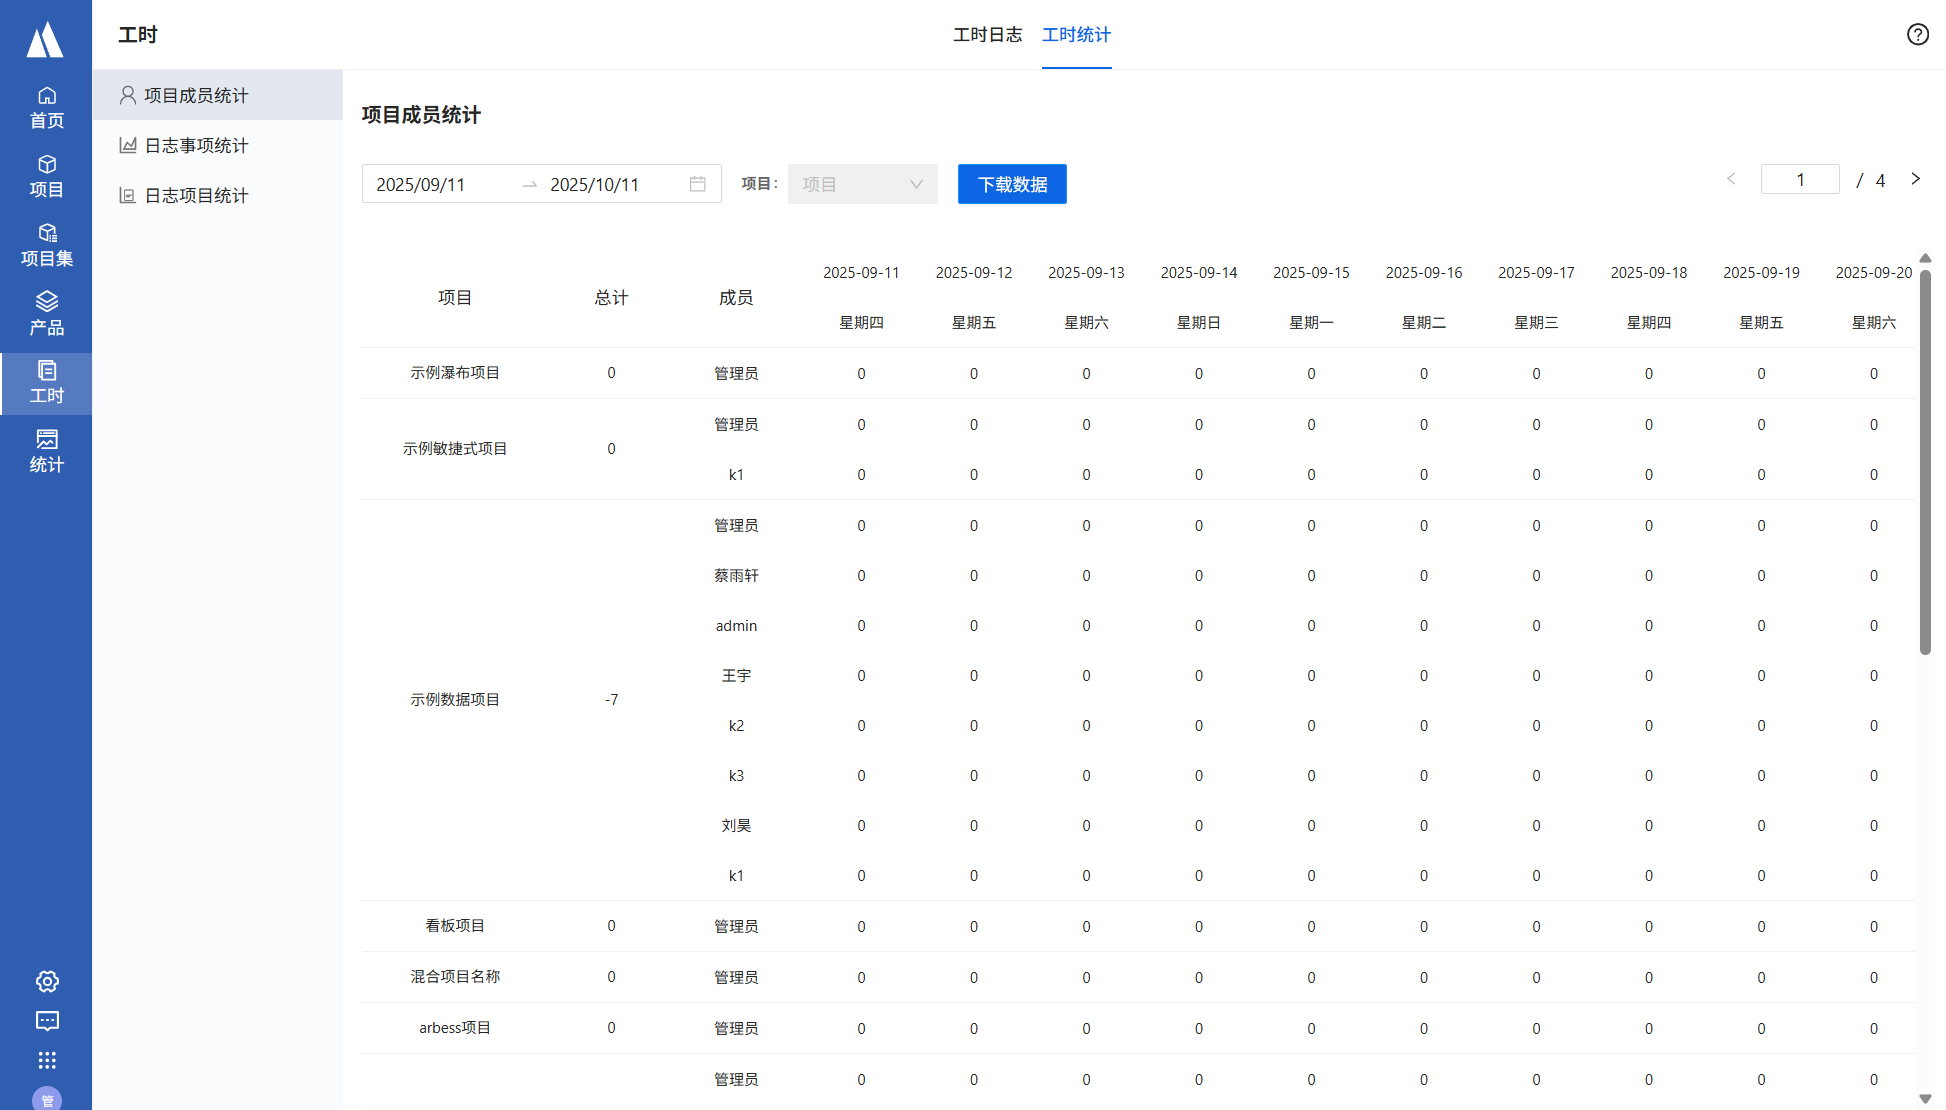This screenshot has width=1946, height=1110.
Task: Click the page number input field
Action: coord(1799,180)
